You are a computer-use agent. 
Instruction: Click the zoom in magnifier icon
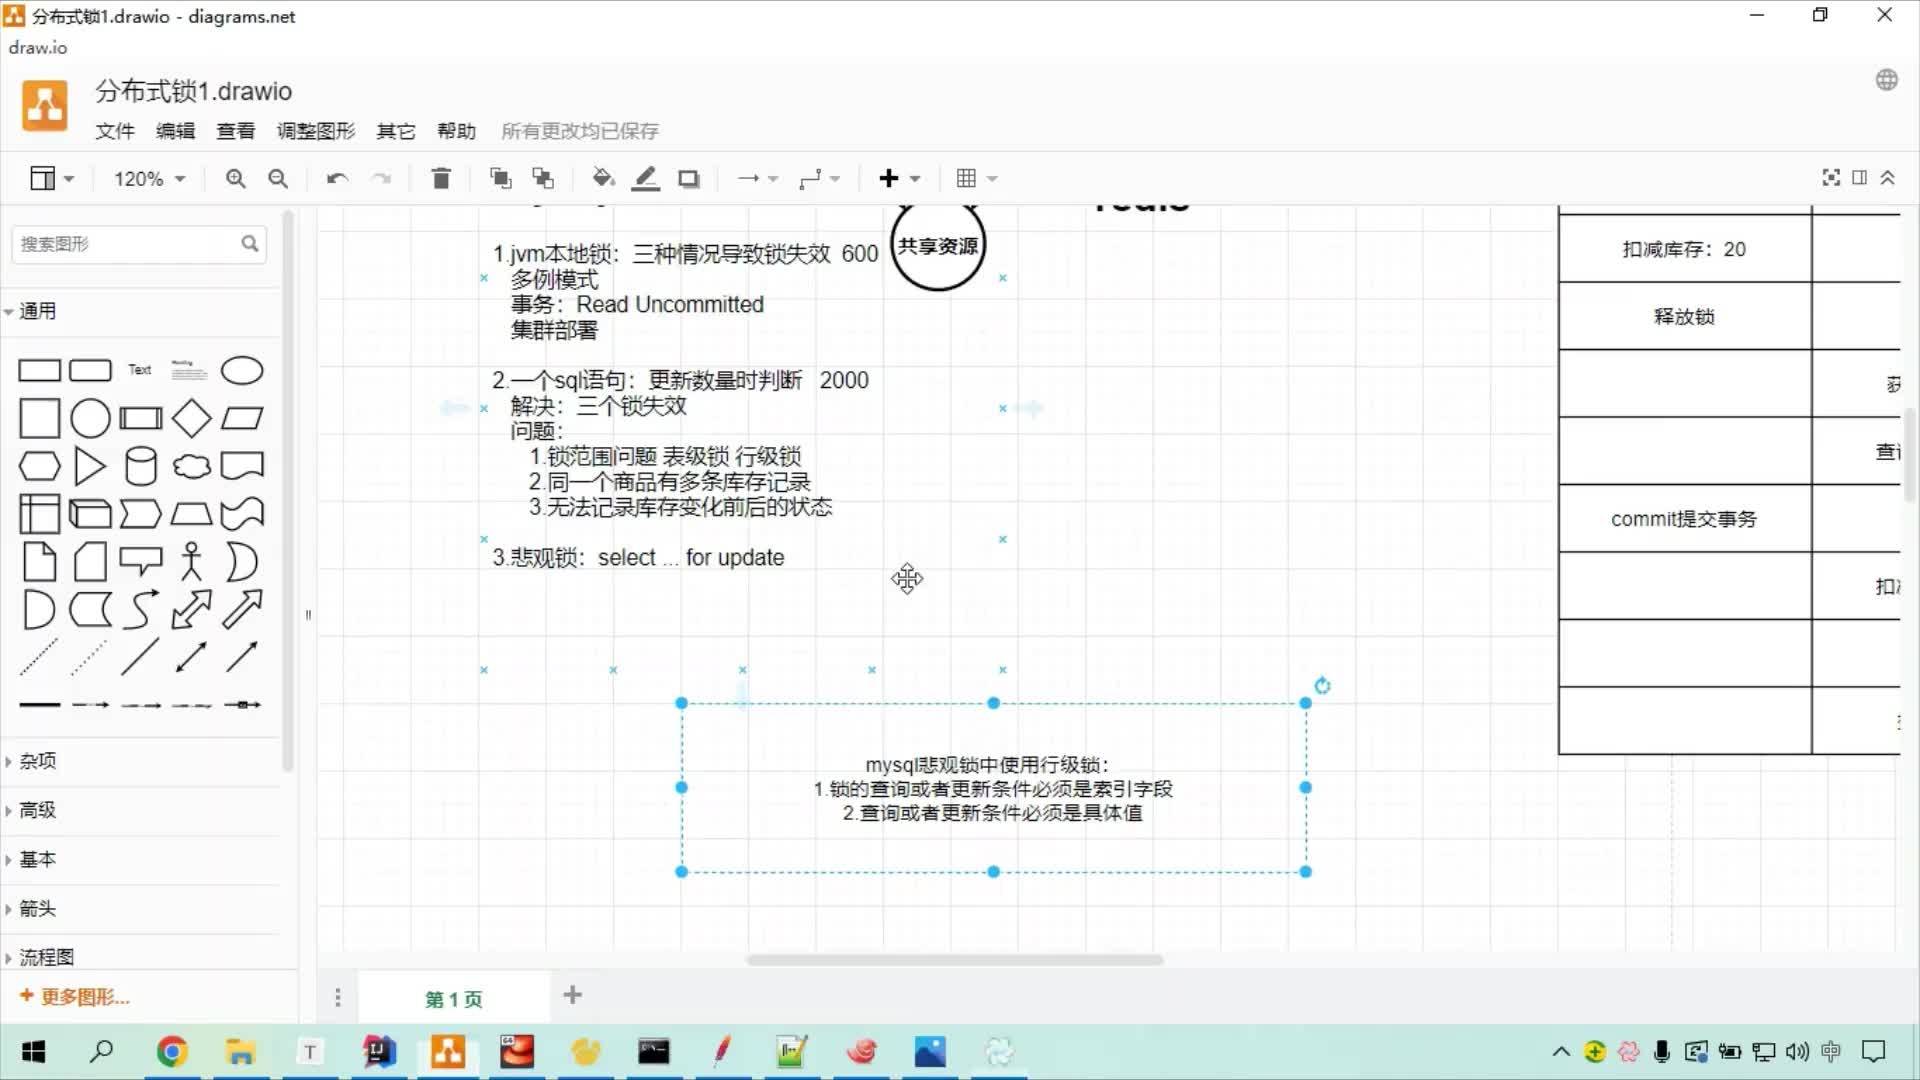pyautogui.click(x=235, y=179)
